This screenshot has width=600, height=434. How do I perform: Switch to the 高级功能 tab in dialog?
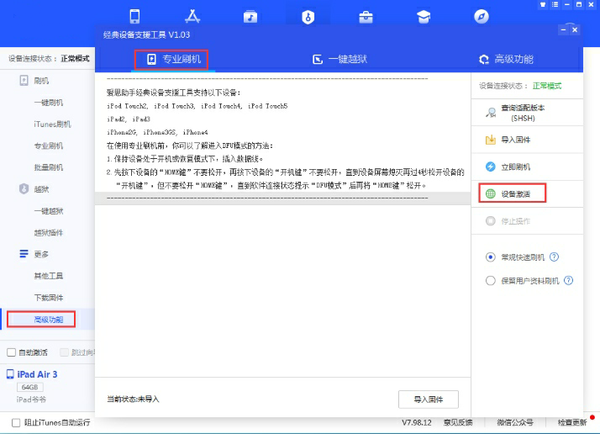[506, 59]
